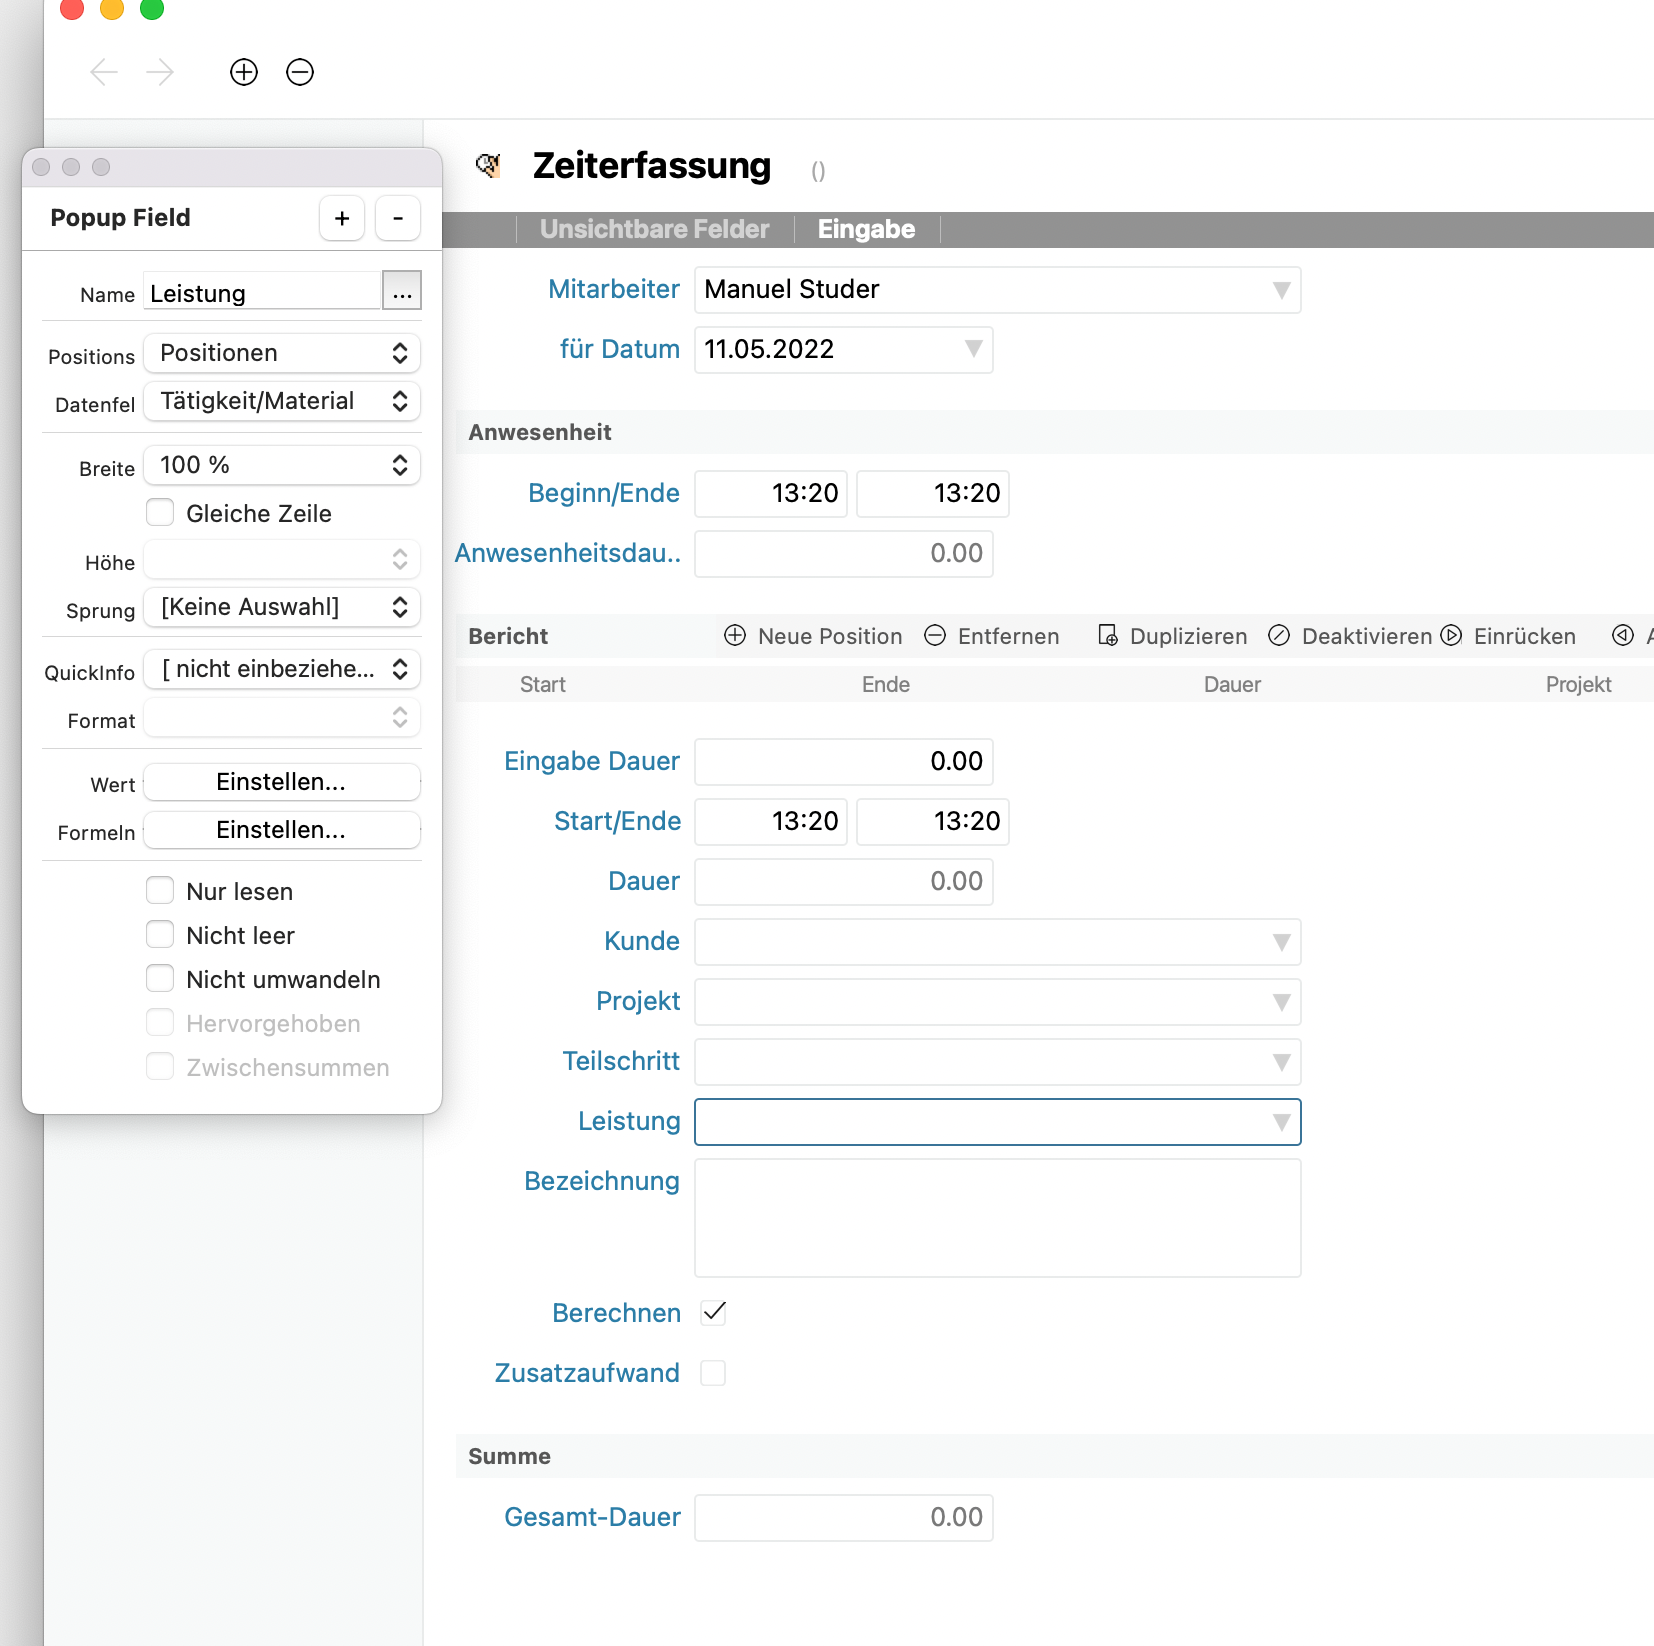This screenshot has width=1654, height=1646.
Task: Enable the Gleiche Zeile checkbox
Action: tap(160, 513)
